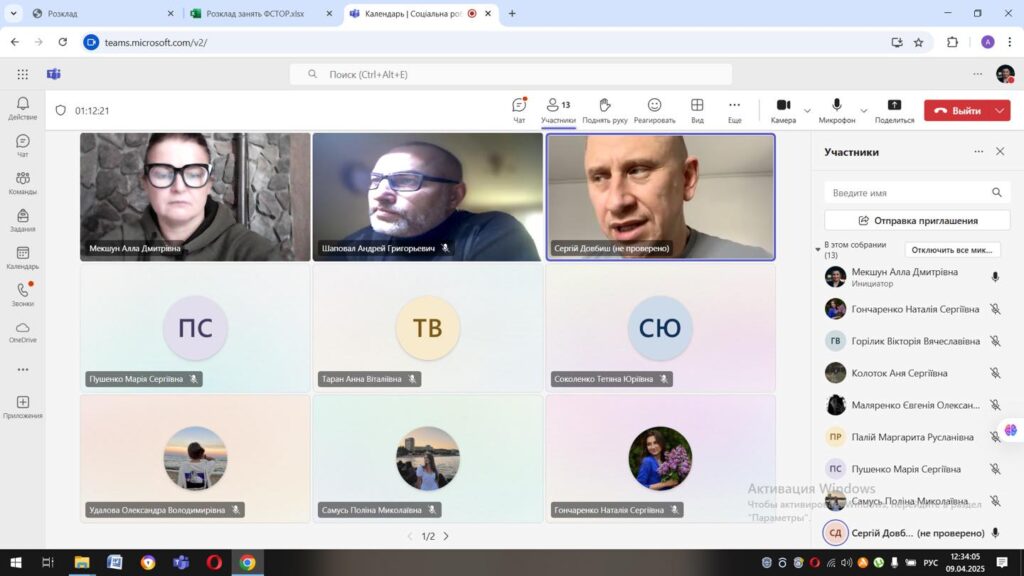Expand the dropdown arrow next to Выйти
The width and height of the screenshot is (1024, 576).
(1001, 111)
